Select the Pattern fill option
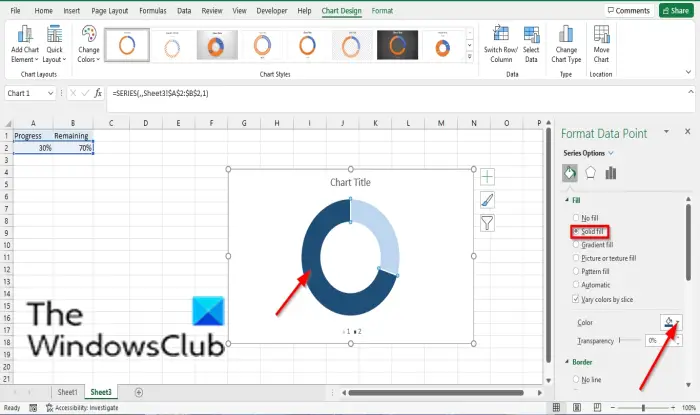The width and height of the screenshot is (700, 415). pos(591,271)
